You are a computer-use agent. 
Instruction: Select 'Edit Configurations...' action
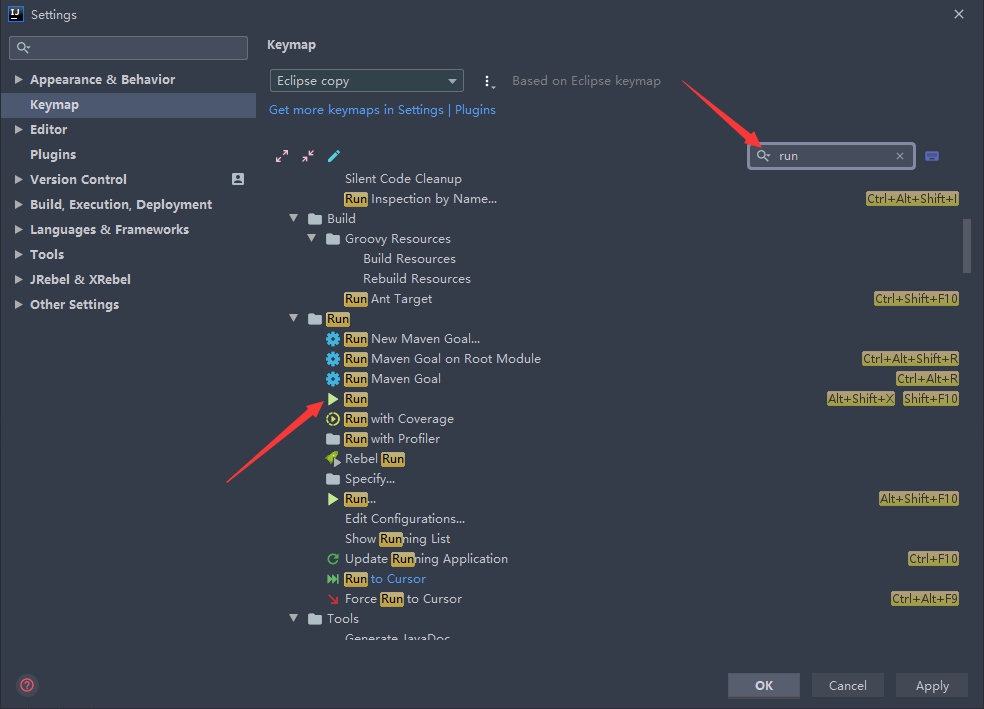(x=405, y=519)
